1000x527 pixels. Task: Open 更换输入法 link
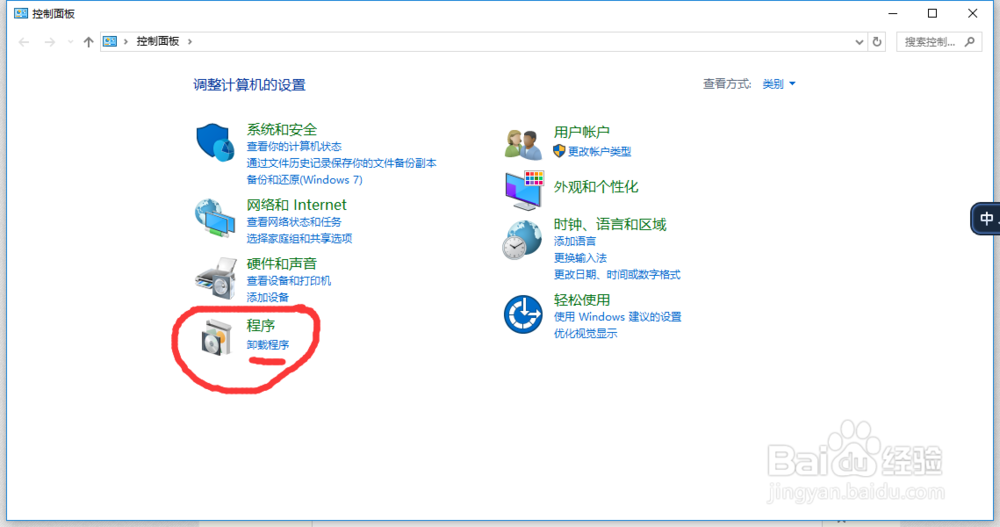tap(580, 258)
